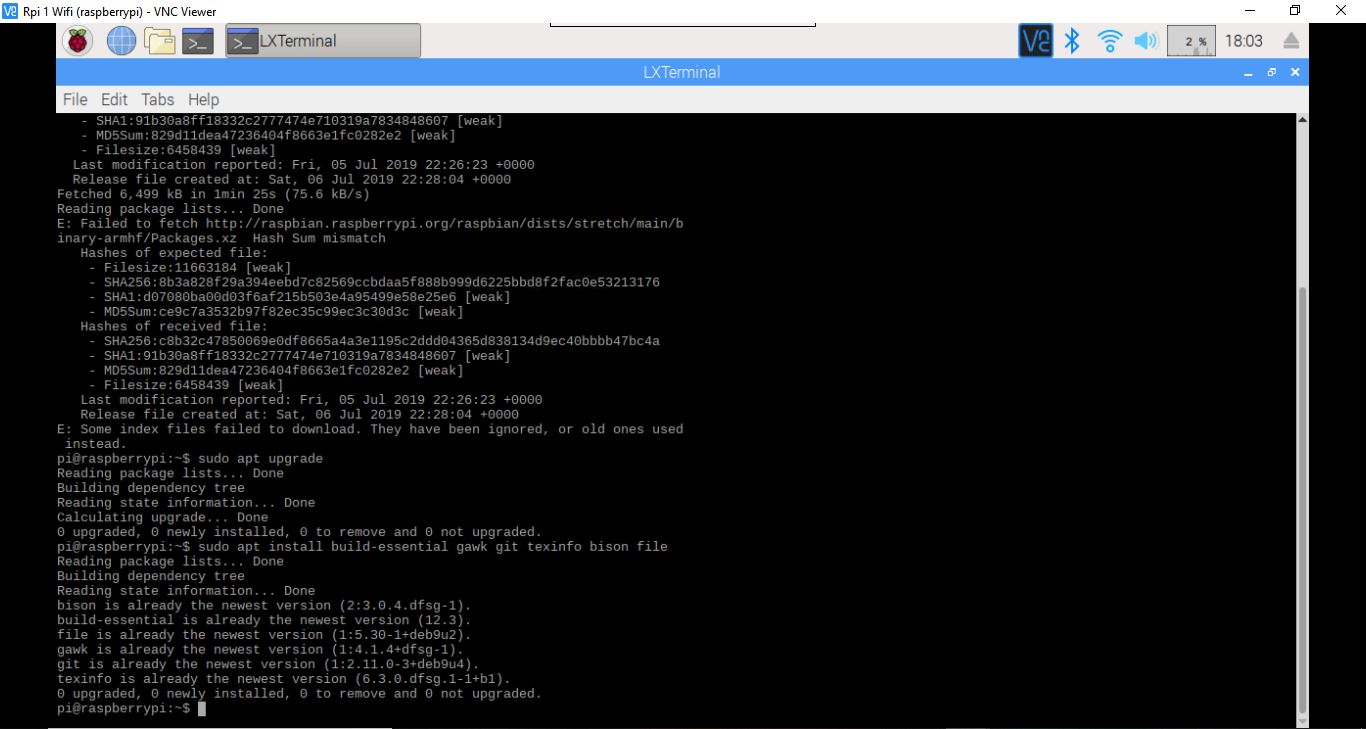
Task: Click the VNC Server tray icon
Action: click(1035, 41)
